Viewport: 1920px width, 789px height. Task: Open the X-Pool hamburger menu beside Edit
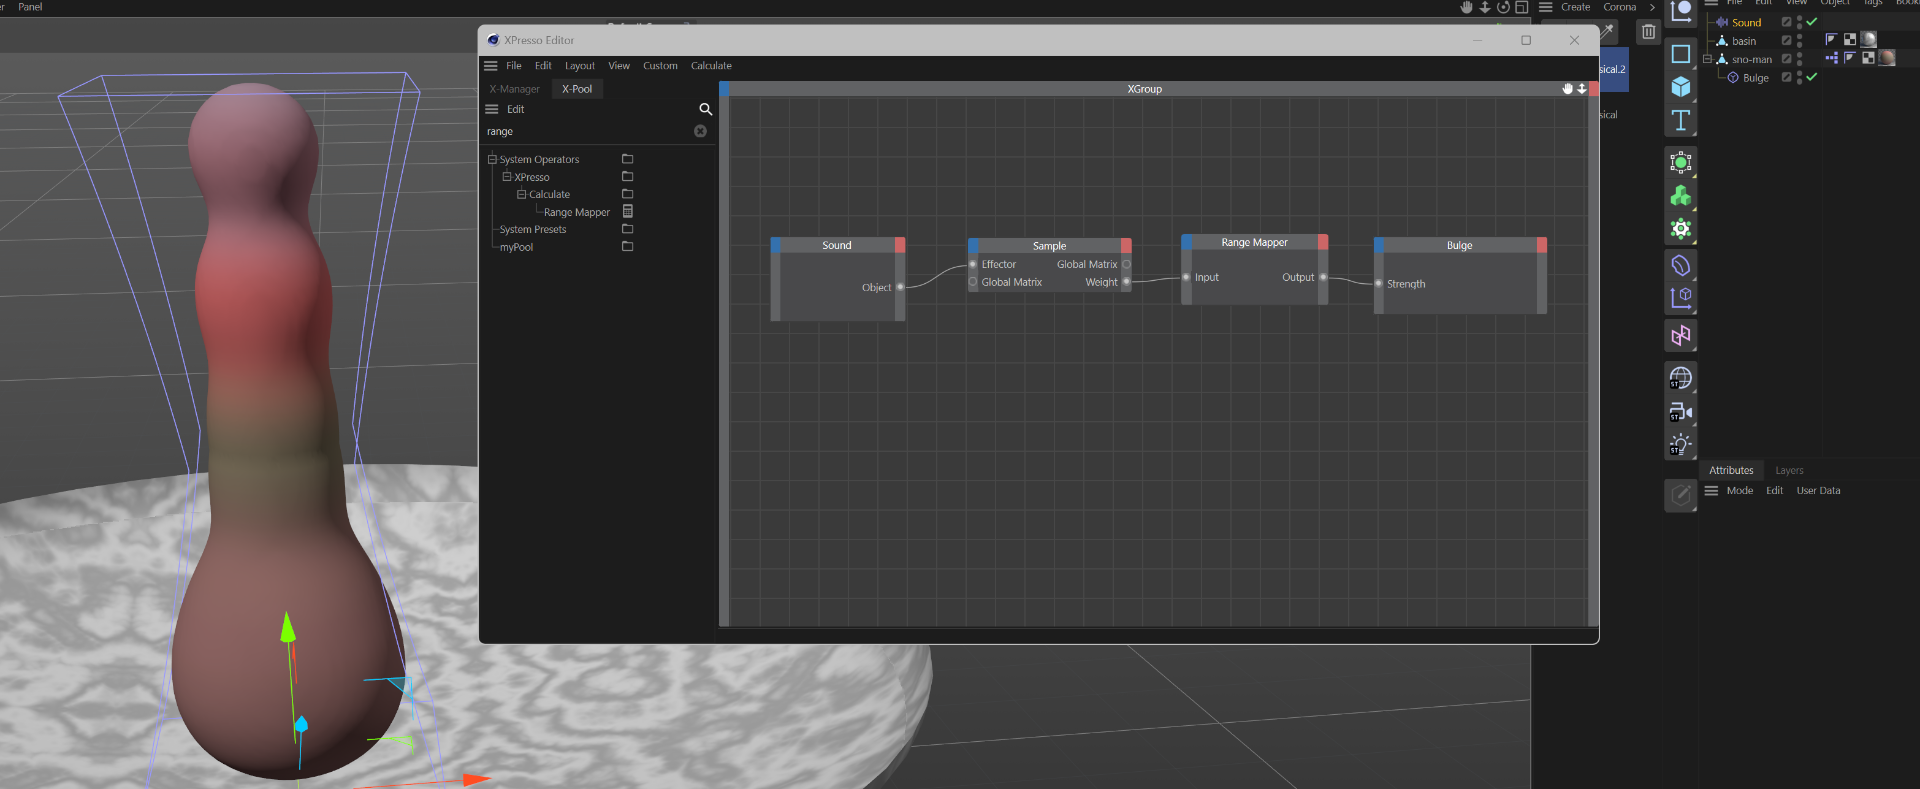point(492,109)
